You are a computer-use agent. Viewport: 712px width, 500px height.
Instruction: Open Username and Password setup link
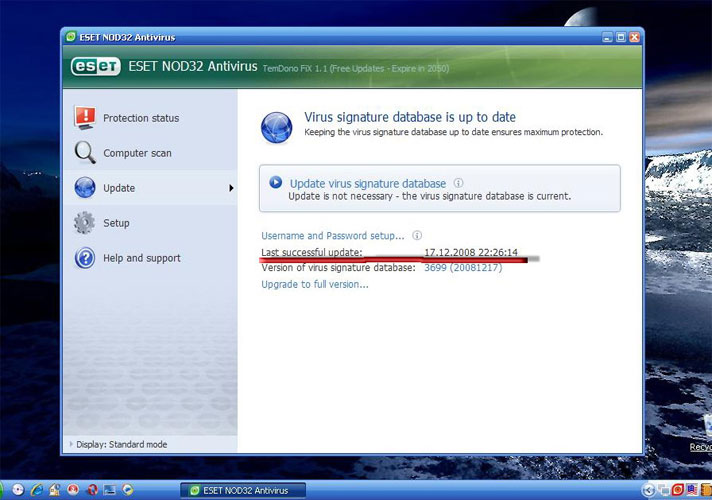click(332, 236)
